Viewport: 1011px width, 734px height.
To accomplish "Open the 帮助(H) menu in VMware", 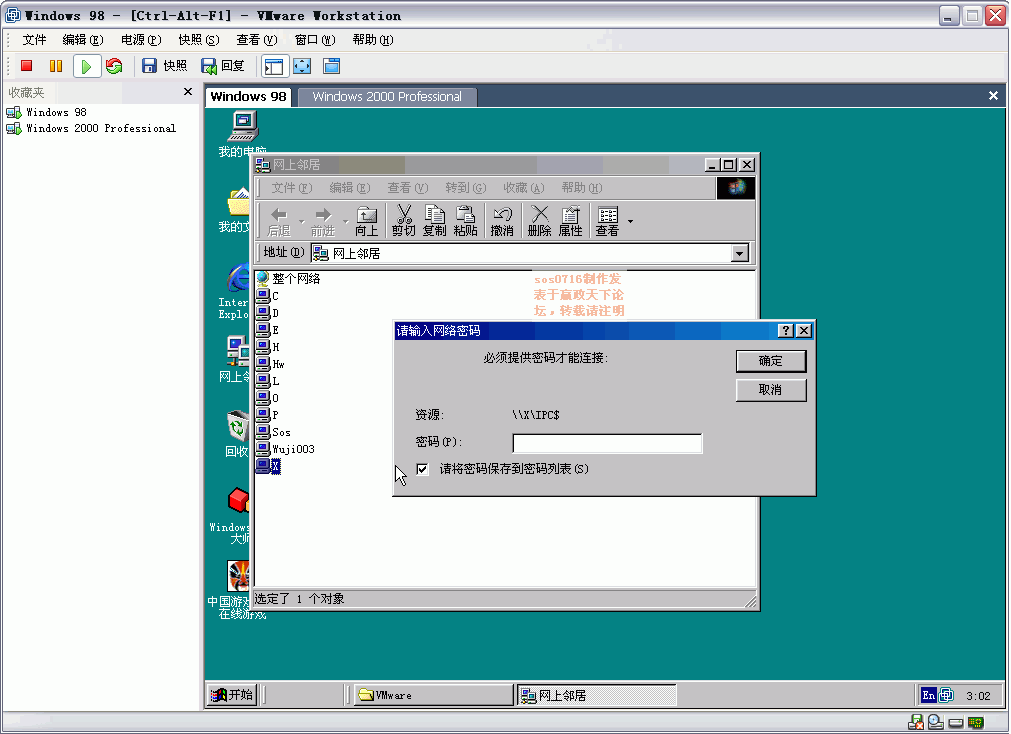I will [x=373, y=40].
